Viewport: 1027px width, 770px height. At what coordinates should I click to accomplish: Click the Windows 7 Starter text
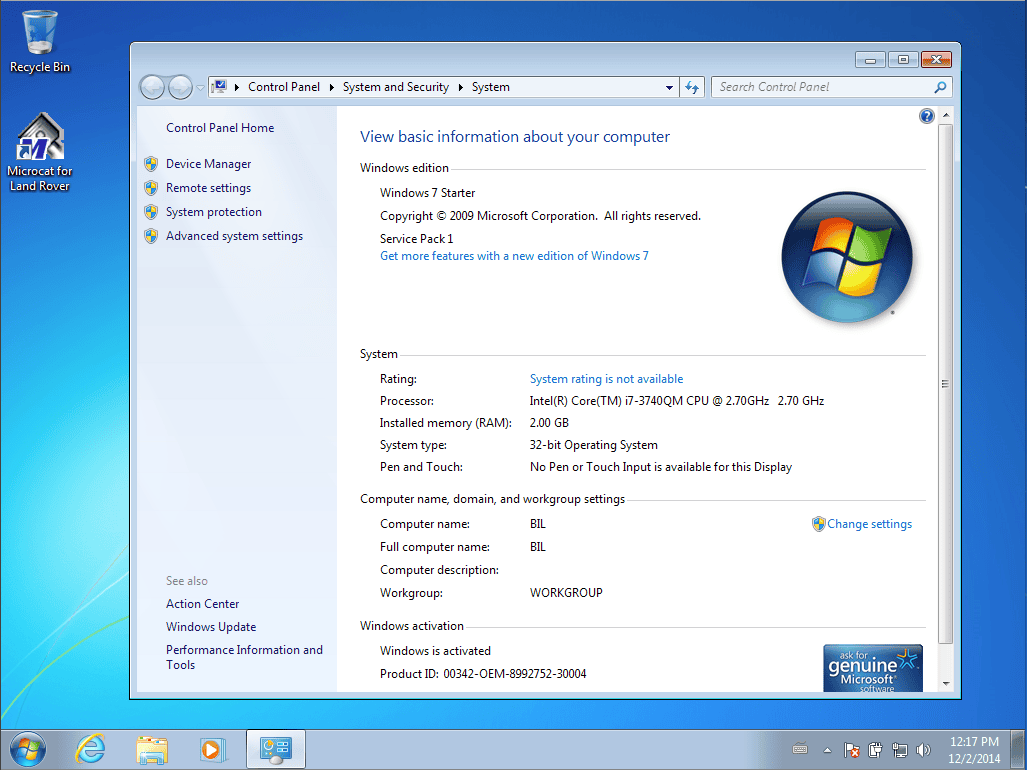[428, 193]
